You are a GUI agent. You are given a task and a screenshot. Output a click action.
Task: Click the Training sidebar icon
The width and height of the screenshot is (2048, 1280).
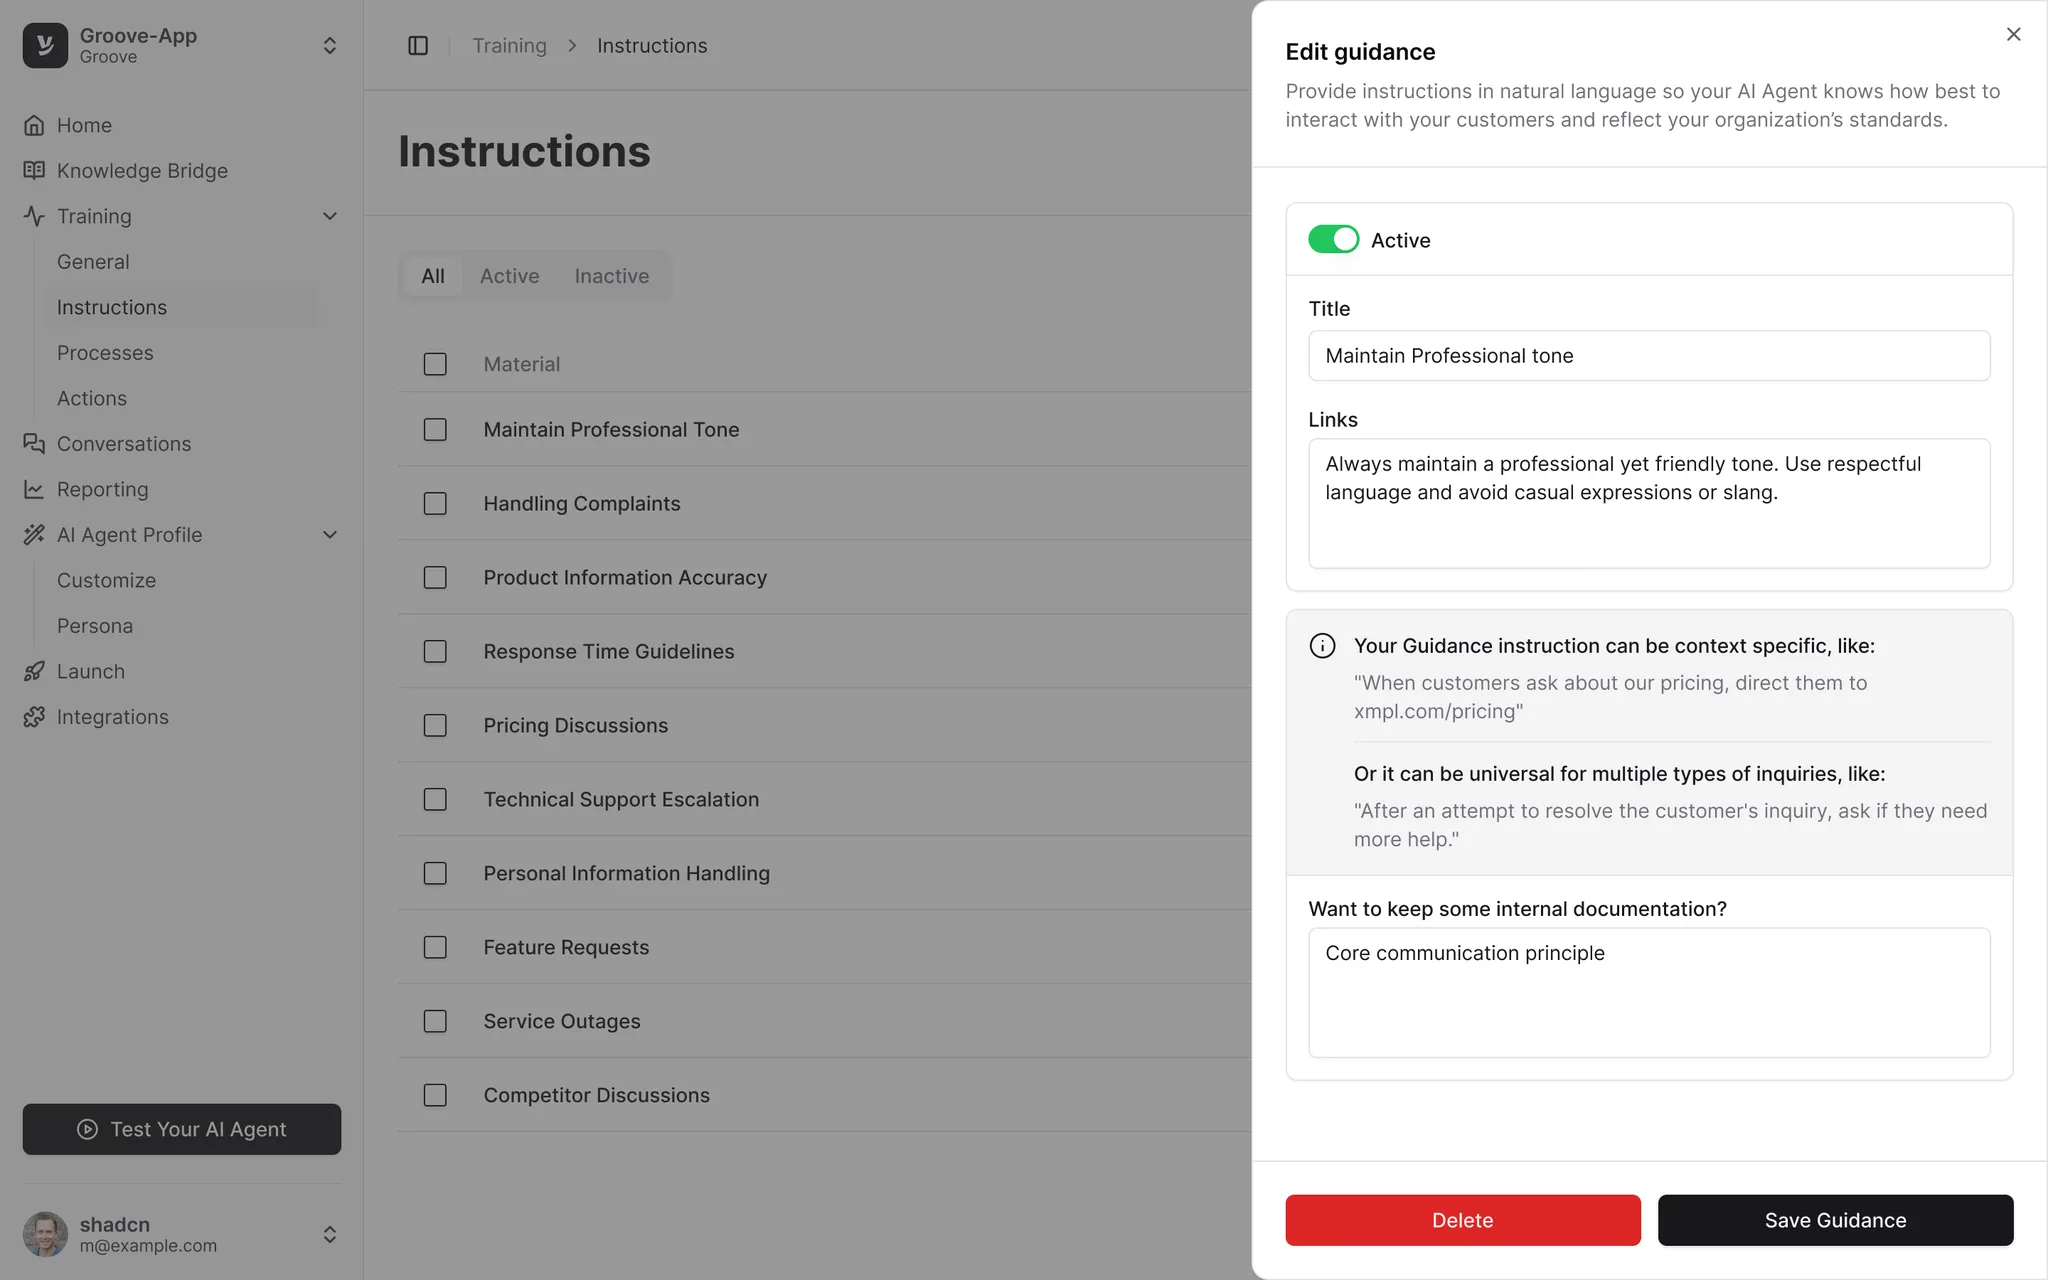[x=32, y=217]
